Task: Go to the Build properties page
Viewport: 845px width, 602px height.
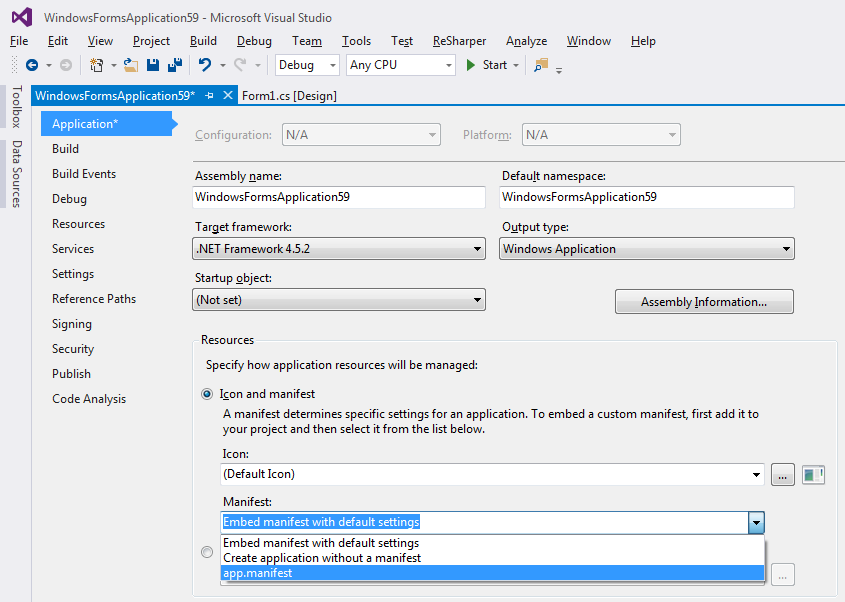Action: click(x=65, y=149)
